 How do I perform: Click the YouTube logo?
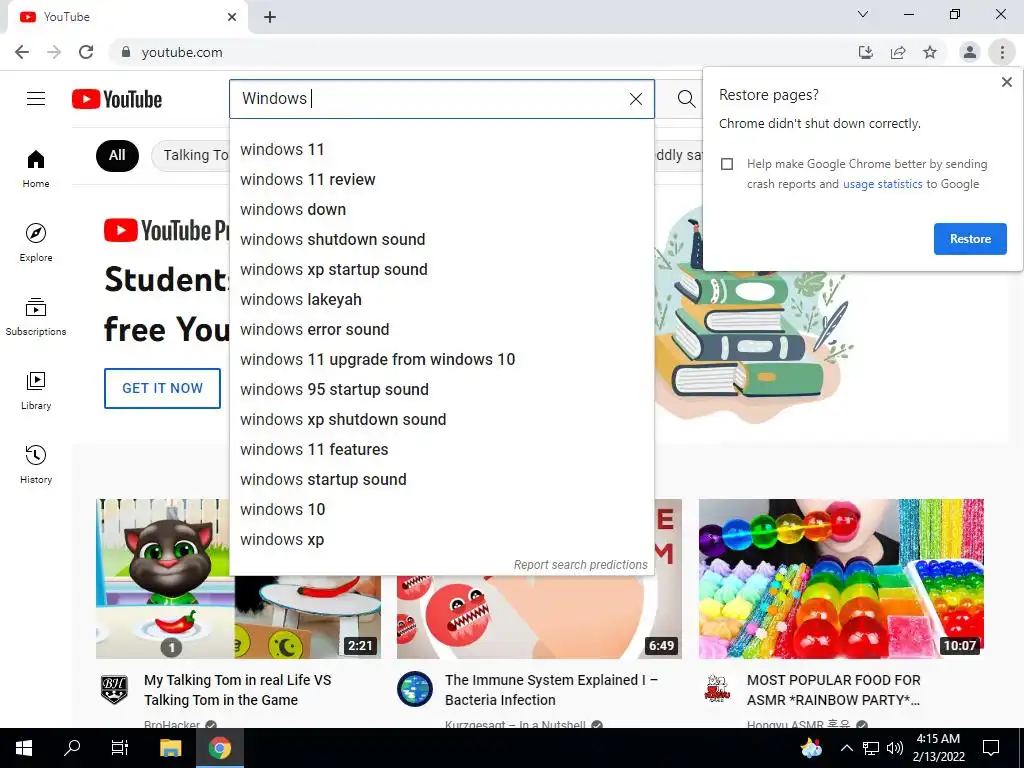click(x=117, y=99)
